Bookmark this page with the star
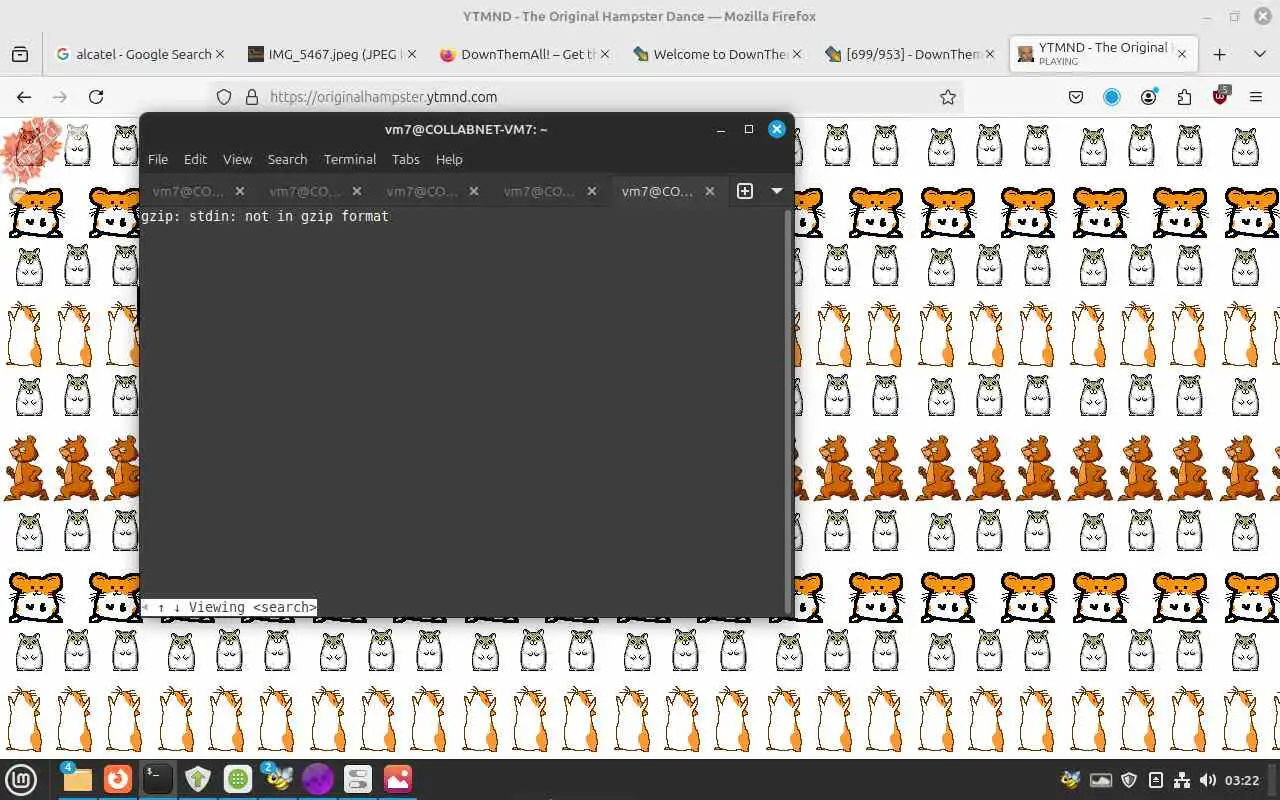This screenshot has height=800, width=1280. [x=948, y=97]
